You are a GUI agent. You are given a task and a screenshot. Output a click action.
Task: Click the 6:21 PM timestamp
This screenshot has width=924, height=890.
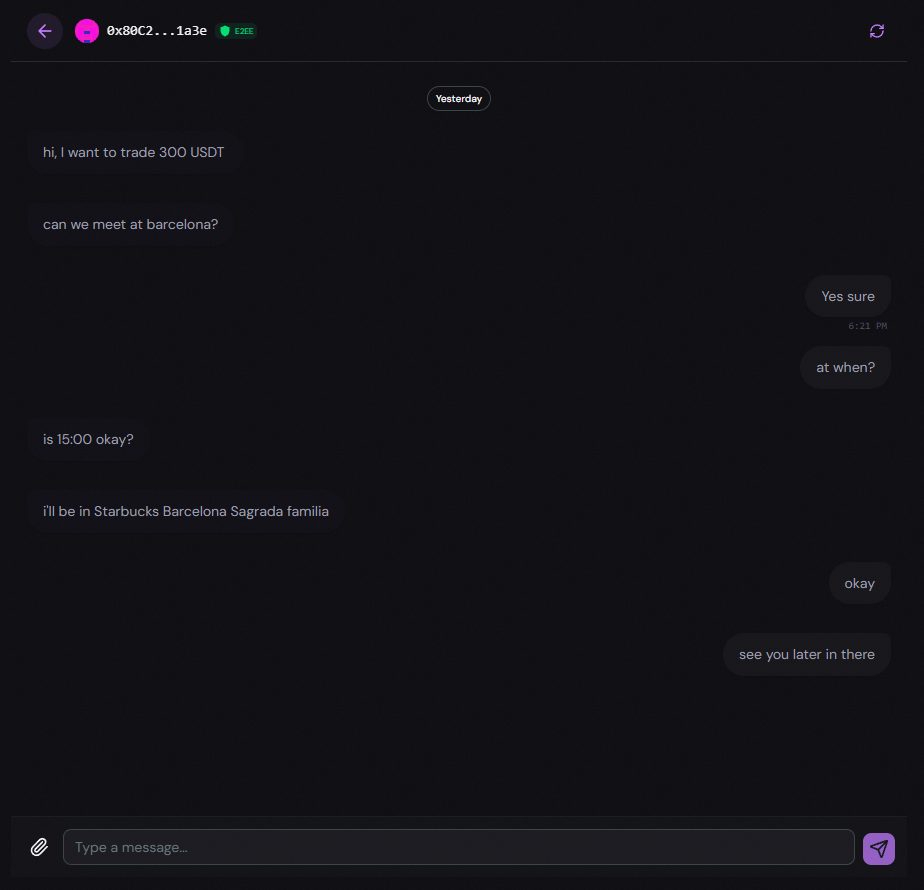[867, 326]
